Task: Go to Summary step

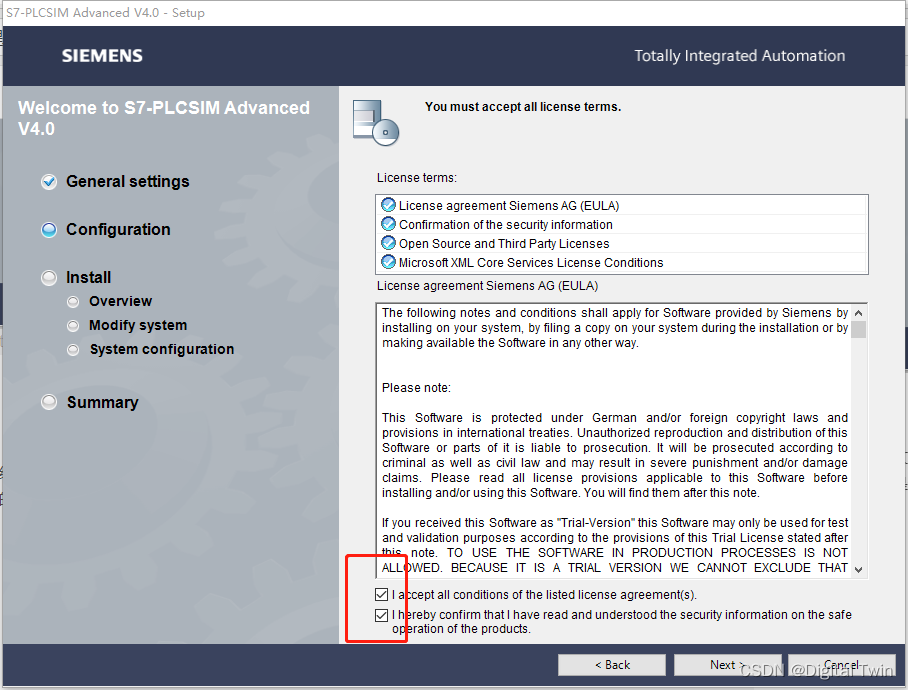Action: coord(102,402)
